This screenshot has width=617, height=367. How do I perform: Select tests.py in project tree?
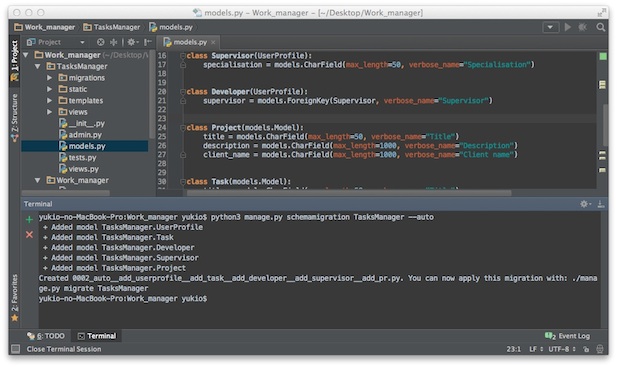pos(78,157)
